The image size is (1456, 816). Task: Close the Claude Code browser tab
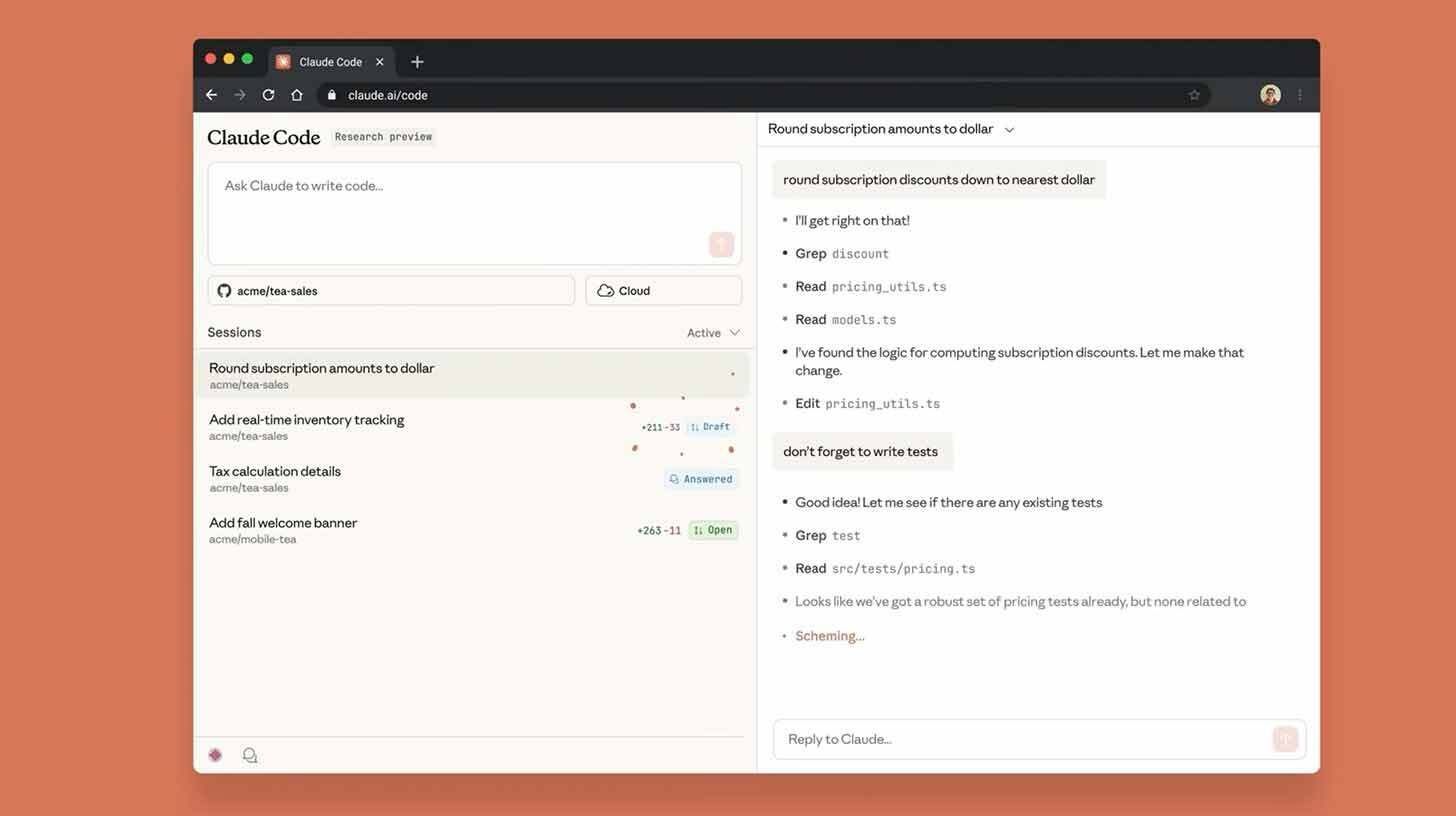pyautogui.click(x=380, y=62)
